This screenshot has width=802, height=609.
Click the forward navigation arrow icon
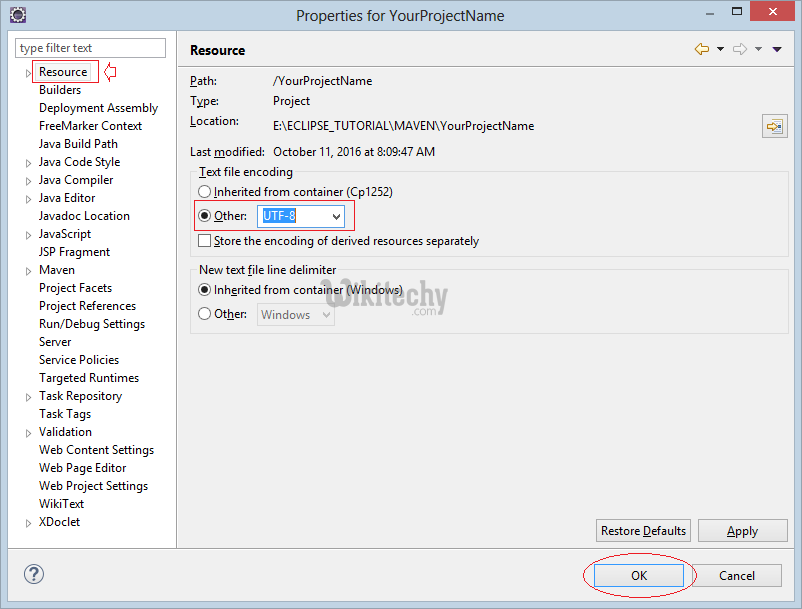(740, 49)
